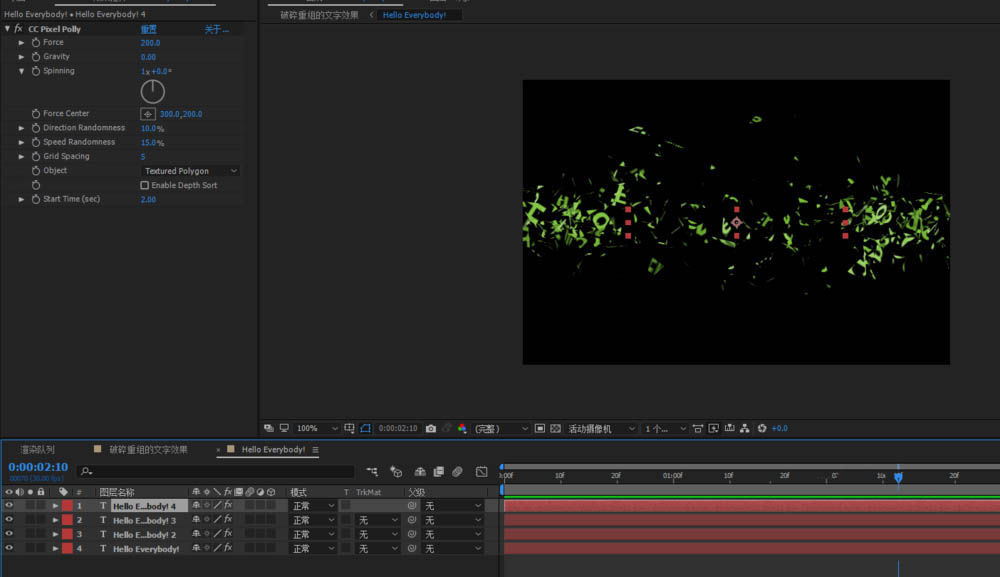Enable the Depth Sort checkbox

point(145,185)
